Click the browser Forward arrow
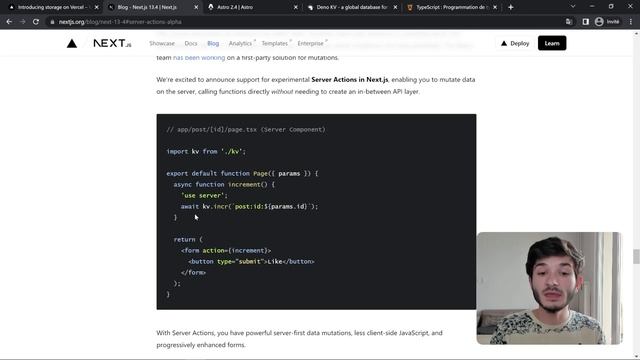Image resolution: width=640 pixels, height=360 pixels. pyautogui.click(x=22, y=22)
